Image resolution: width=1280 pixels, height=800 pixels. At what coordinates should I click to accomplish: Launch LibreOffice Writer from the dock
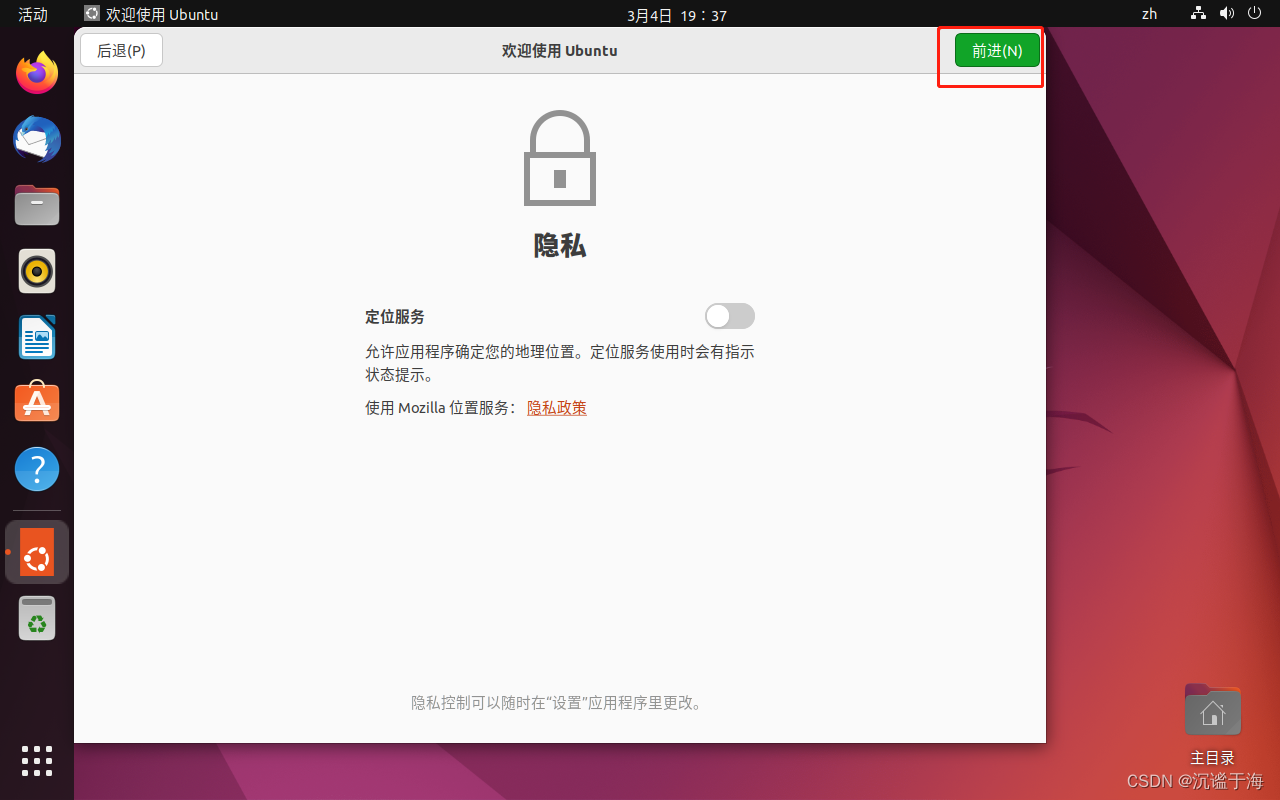tap(37, 337)
